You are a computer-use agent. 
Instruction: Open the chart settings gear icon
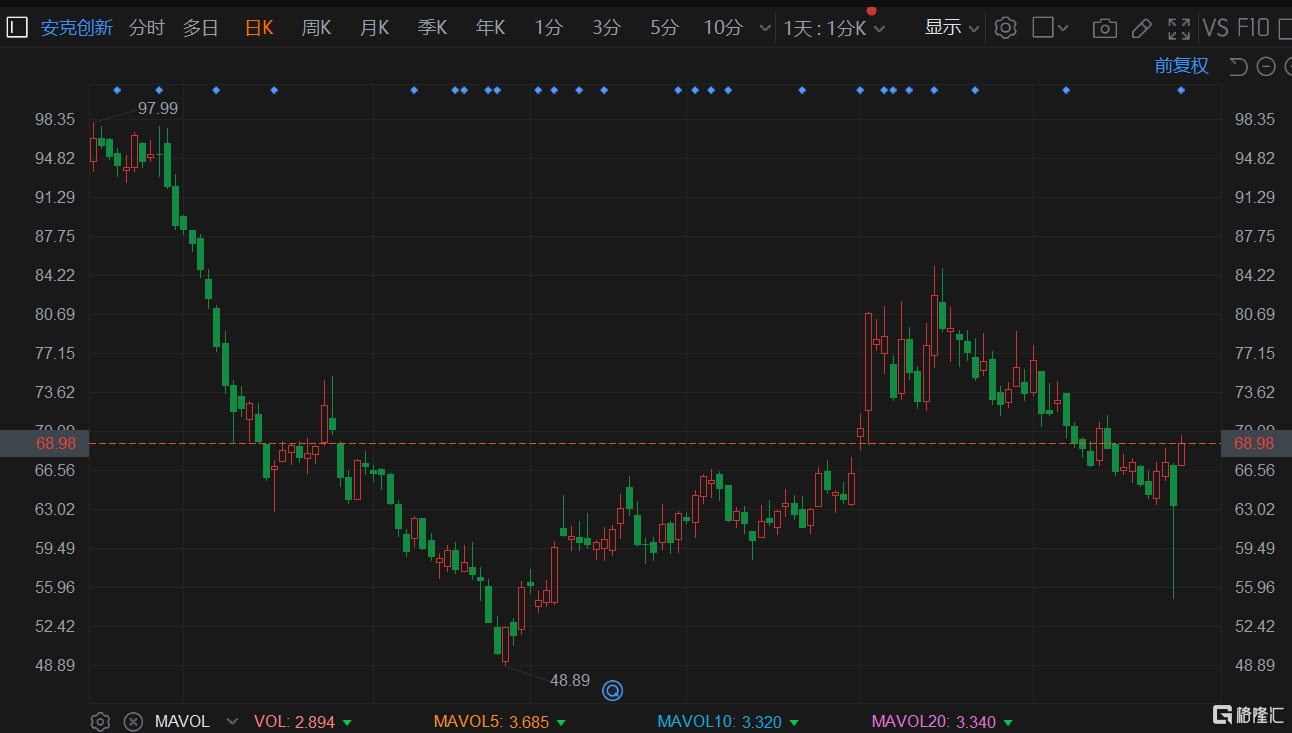(1006, 28)
